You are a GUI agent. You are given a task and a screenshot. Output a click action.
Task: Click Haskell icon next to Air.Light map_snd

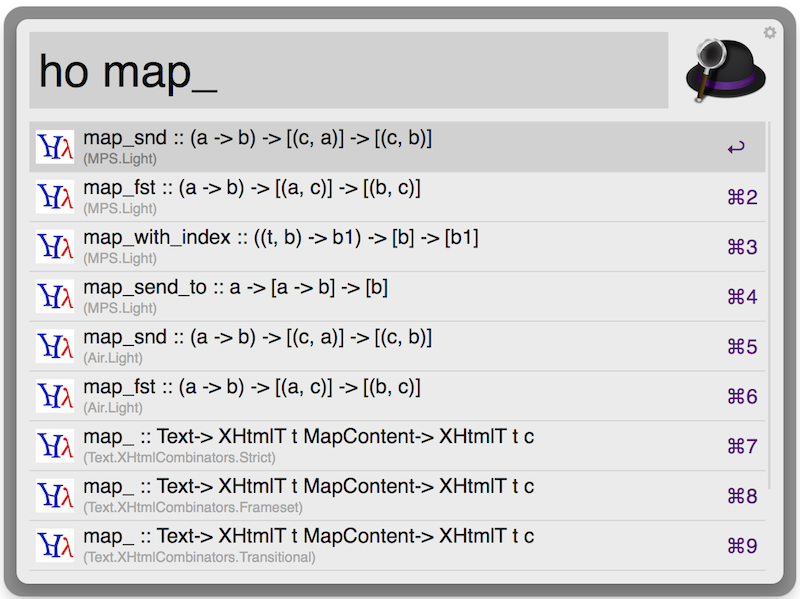click(55, 347)
